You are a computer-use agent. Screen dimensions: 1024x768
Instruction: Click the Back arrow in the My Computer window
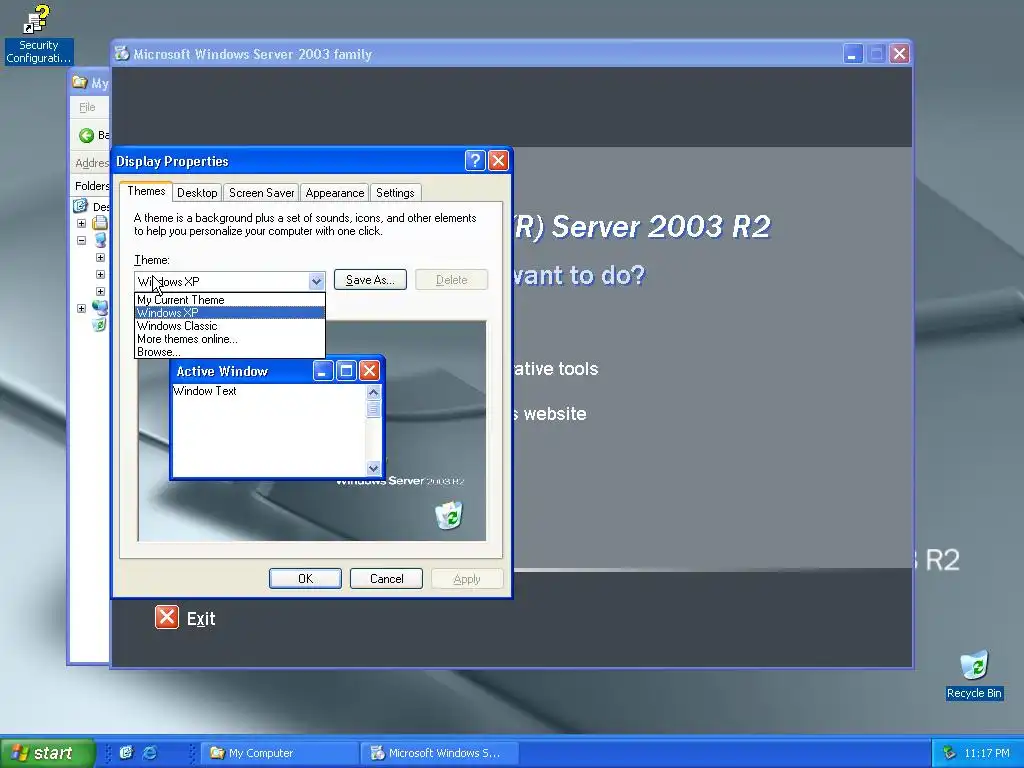tap(86, 135)
